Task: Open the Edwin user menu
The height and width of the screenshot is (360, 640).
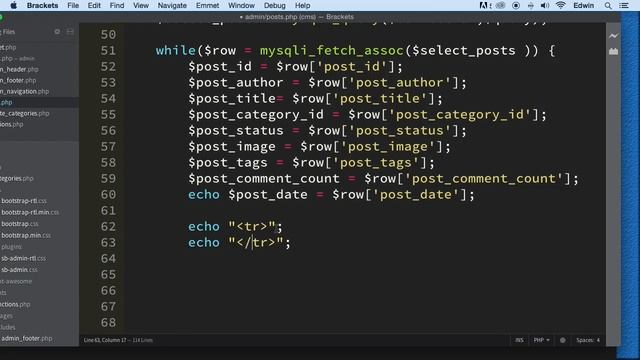Action: (x=584, y=5)
